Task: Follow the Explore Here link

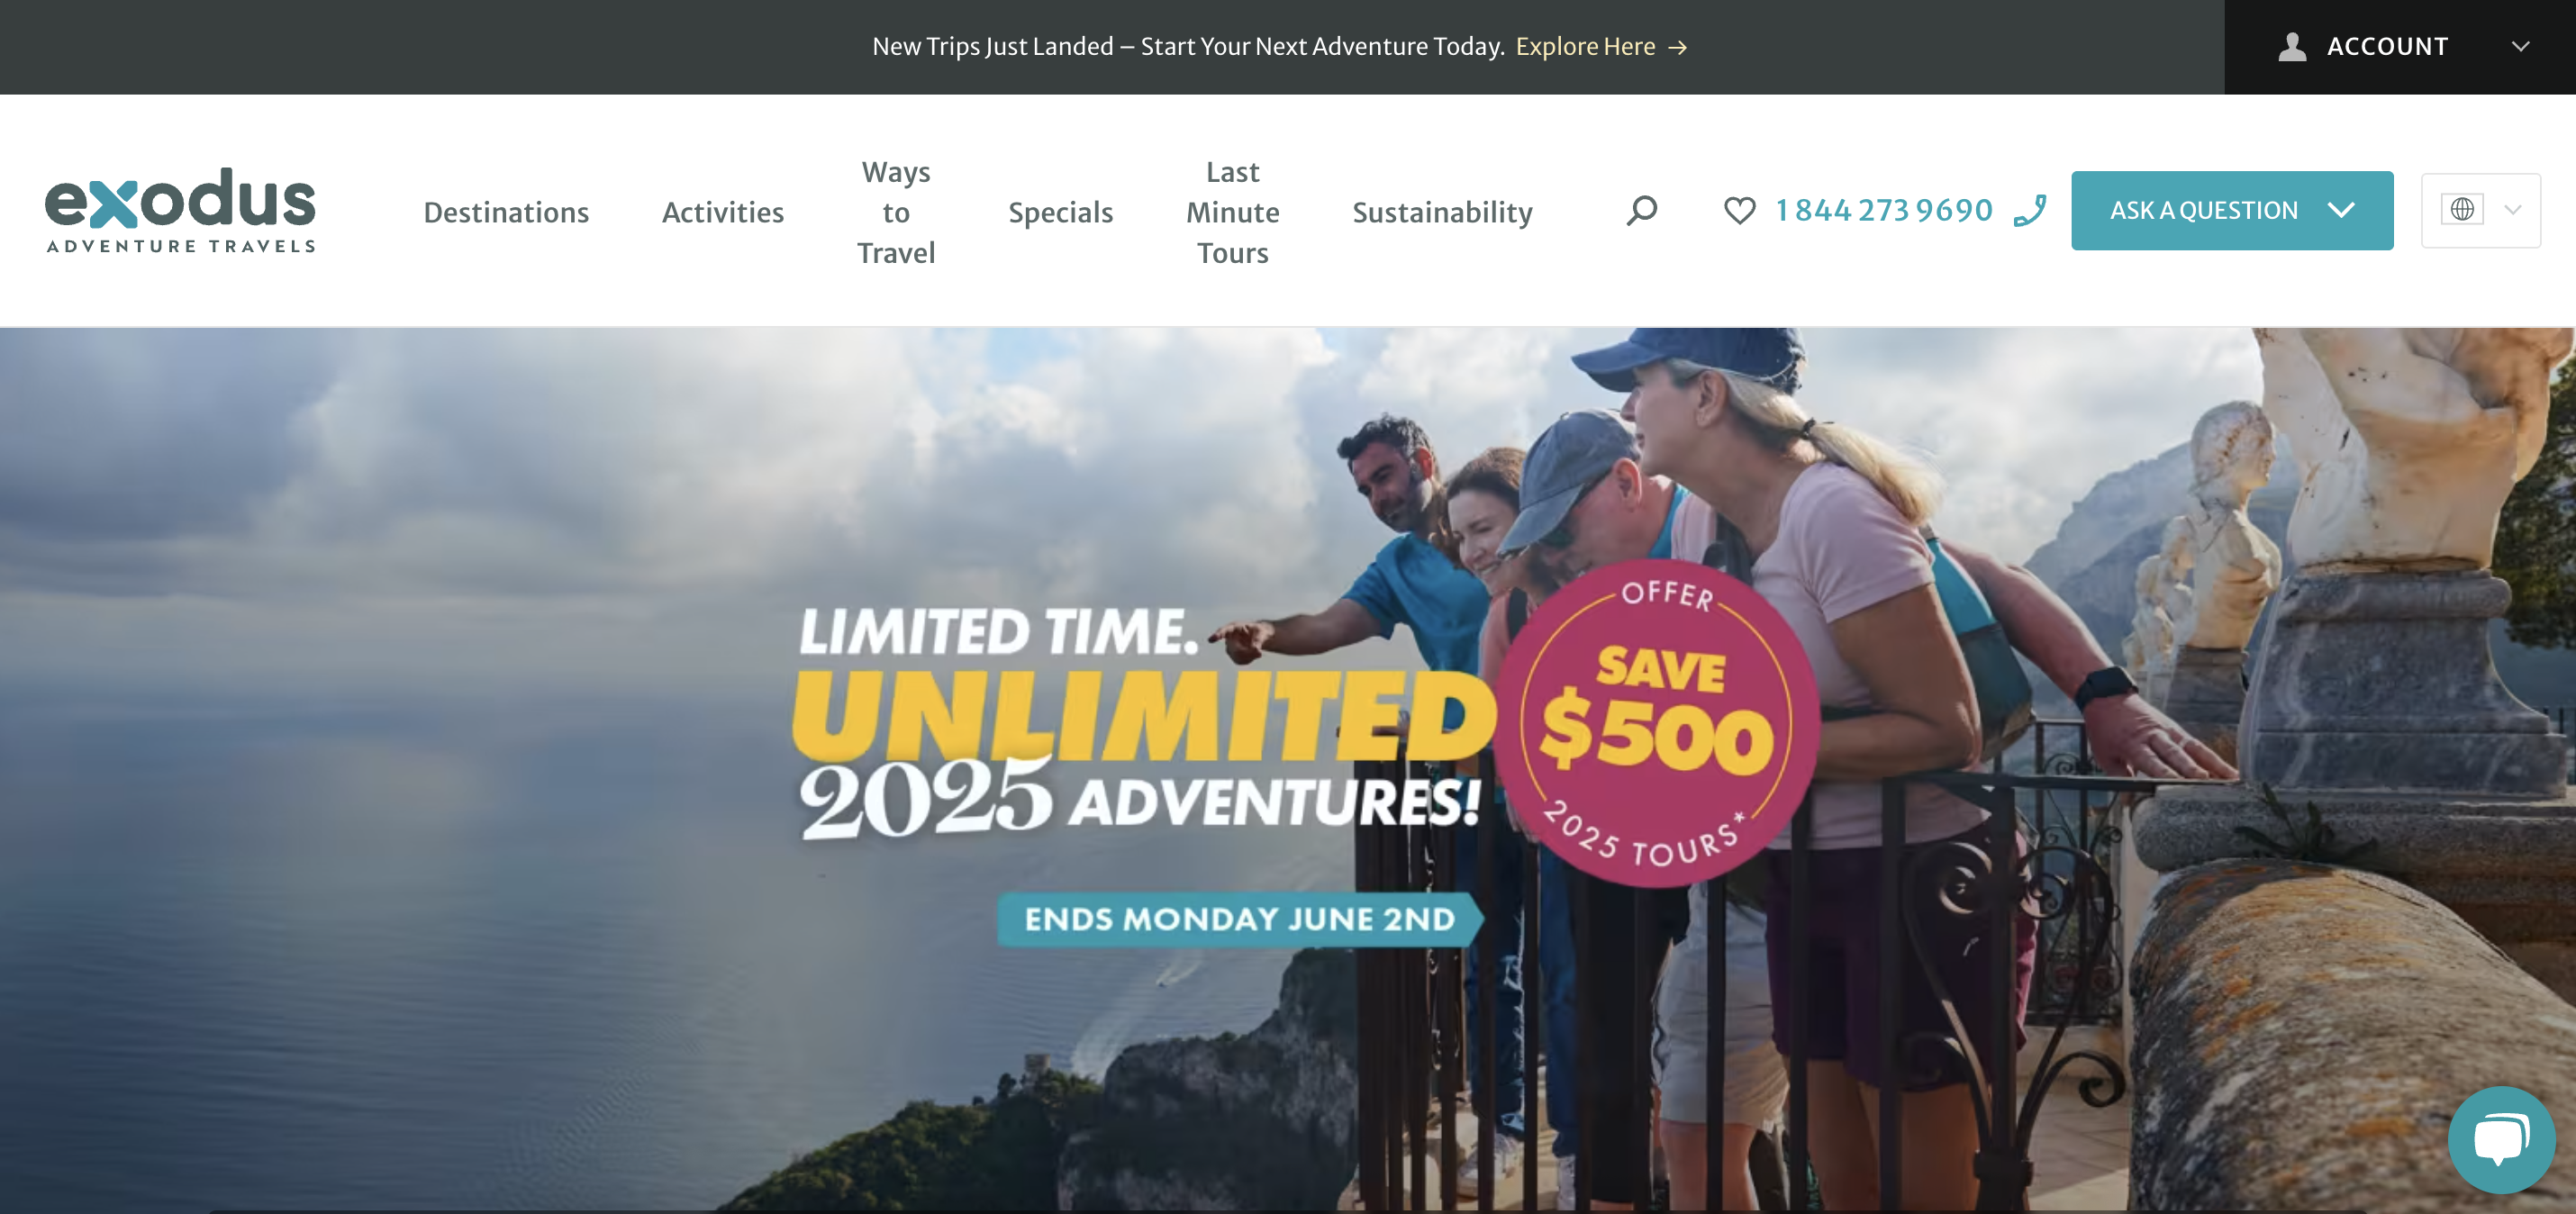Action: coord(1585,47)
